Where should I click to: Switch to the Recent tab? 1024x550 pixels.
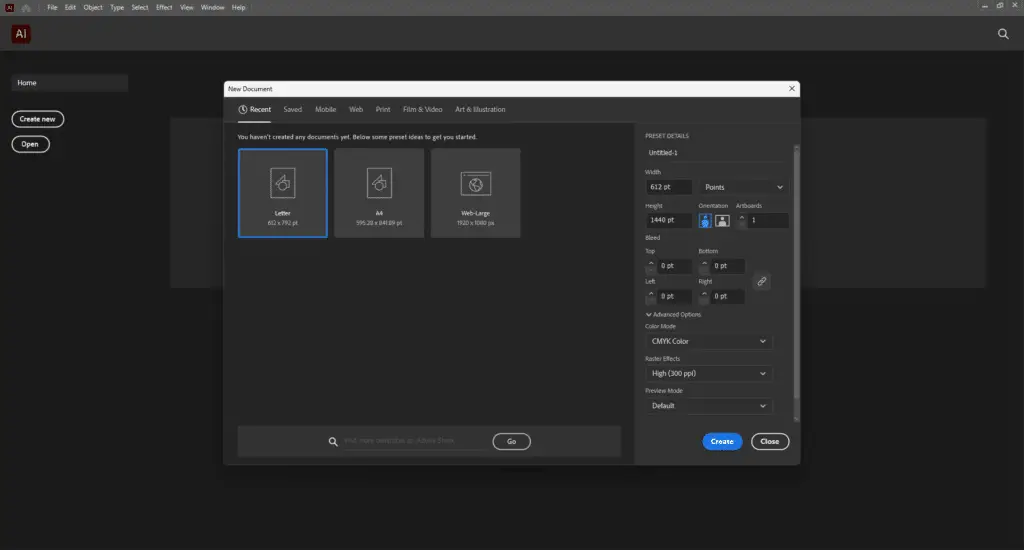(254, 110)
